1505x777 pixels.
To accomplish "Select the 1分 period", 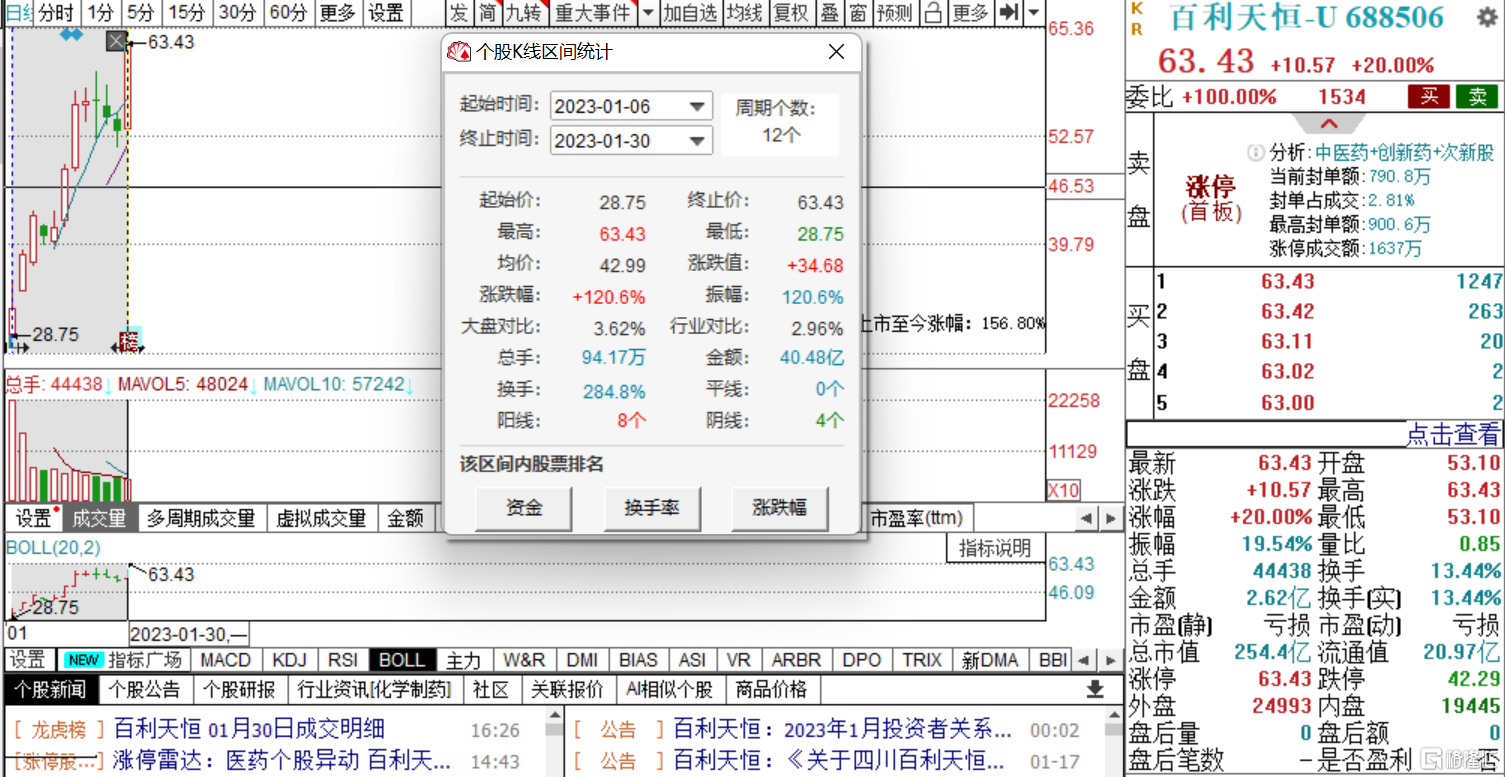I will point(99,13).
